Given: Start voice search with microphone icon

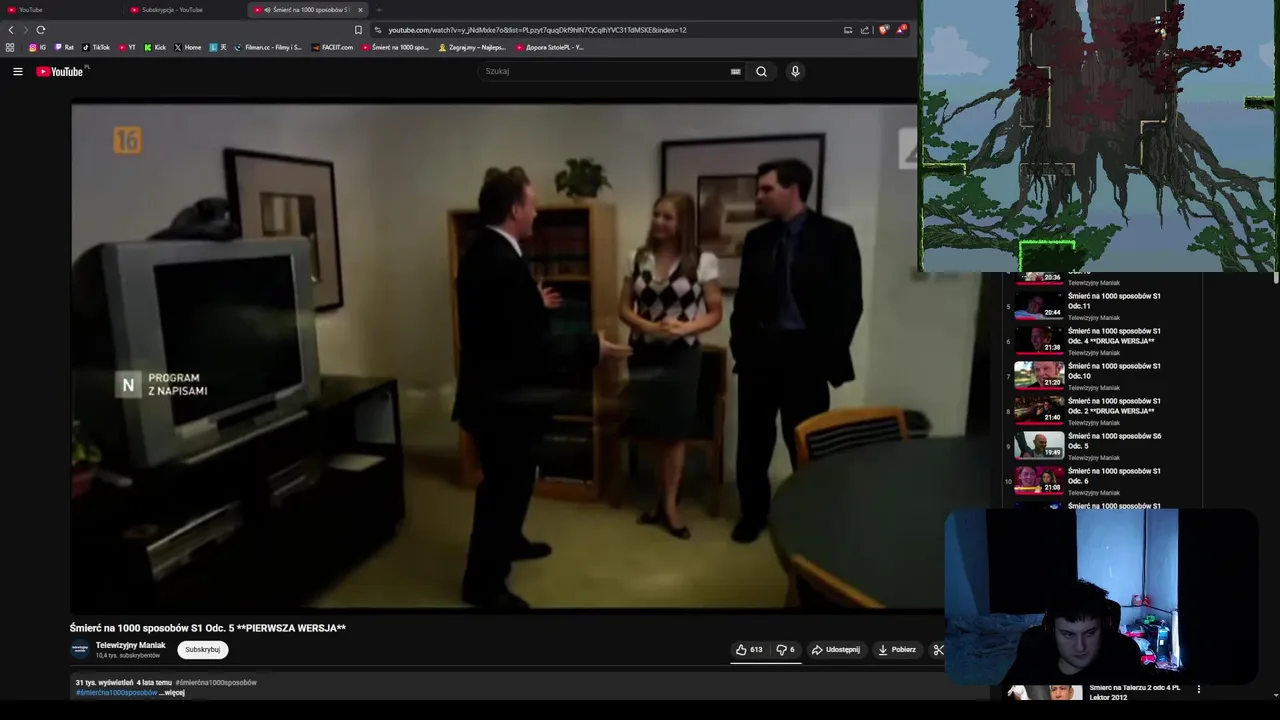Looking at the screenshot, I should point(795,71).
